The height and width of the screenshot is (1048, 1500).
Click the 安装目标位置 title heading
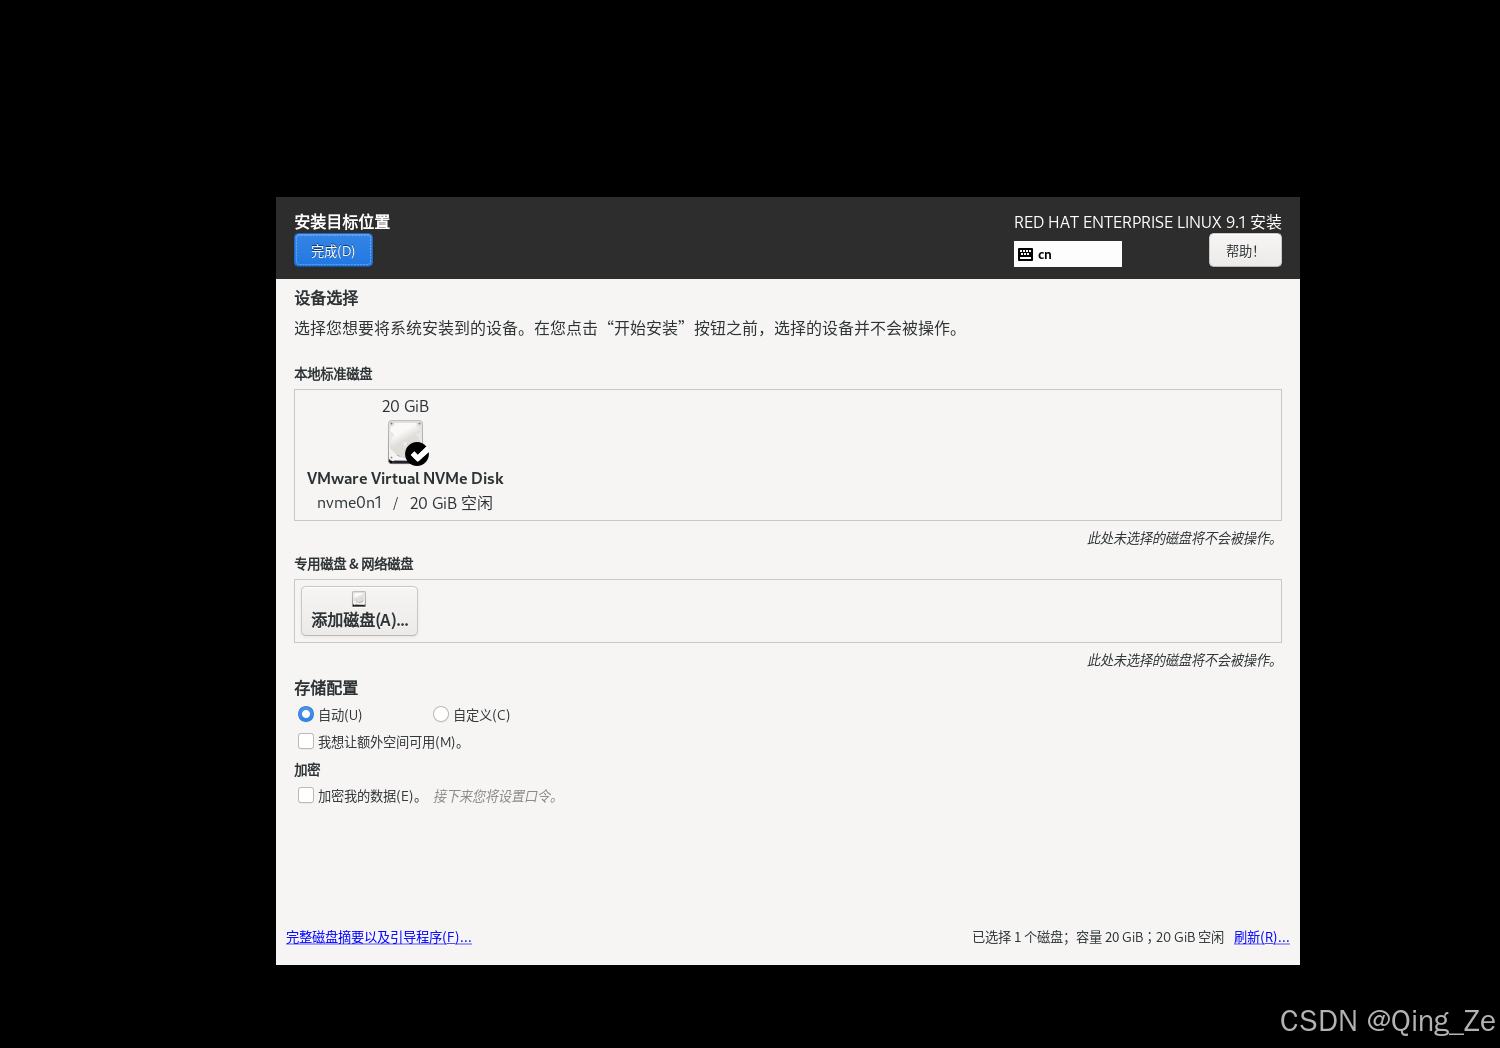pyautogui.click(x=342, y=222)
